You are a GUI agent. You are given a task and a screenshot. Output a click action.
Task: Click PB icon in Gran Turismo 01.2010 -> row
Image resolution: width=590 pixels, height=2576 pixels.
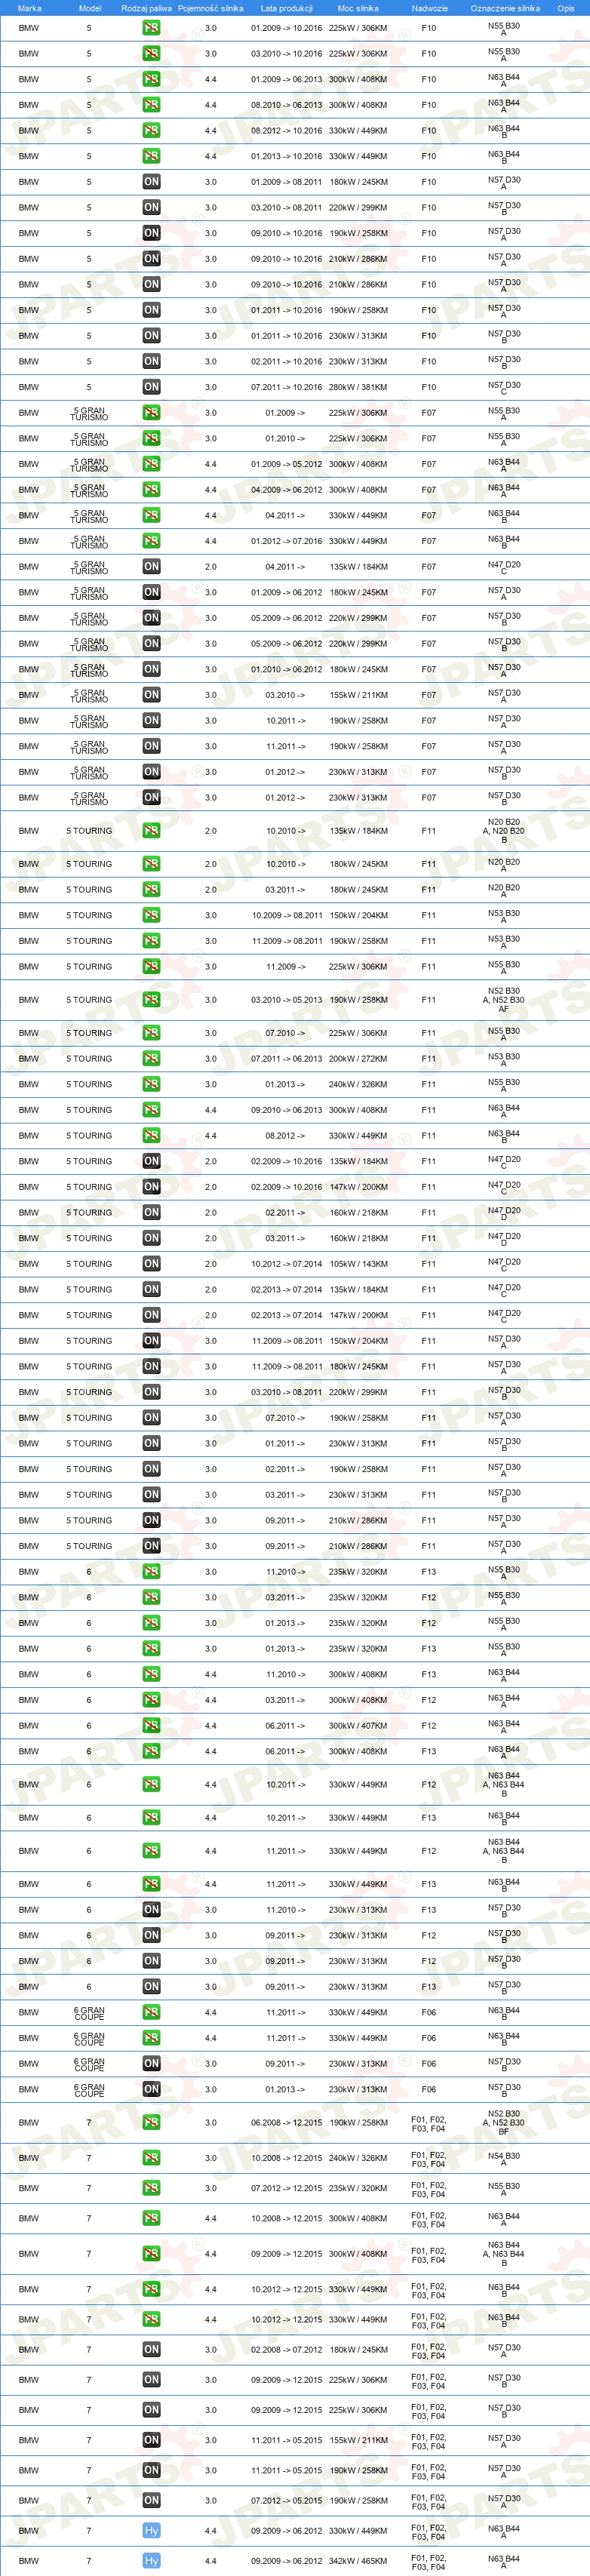pos(151,438)
